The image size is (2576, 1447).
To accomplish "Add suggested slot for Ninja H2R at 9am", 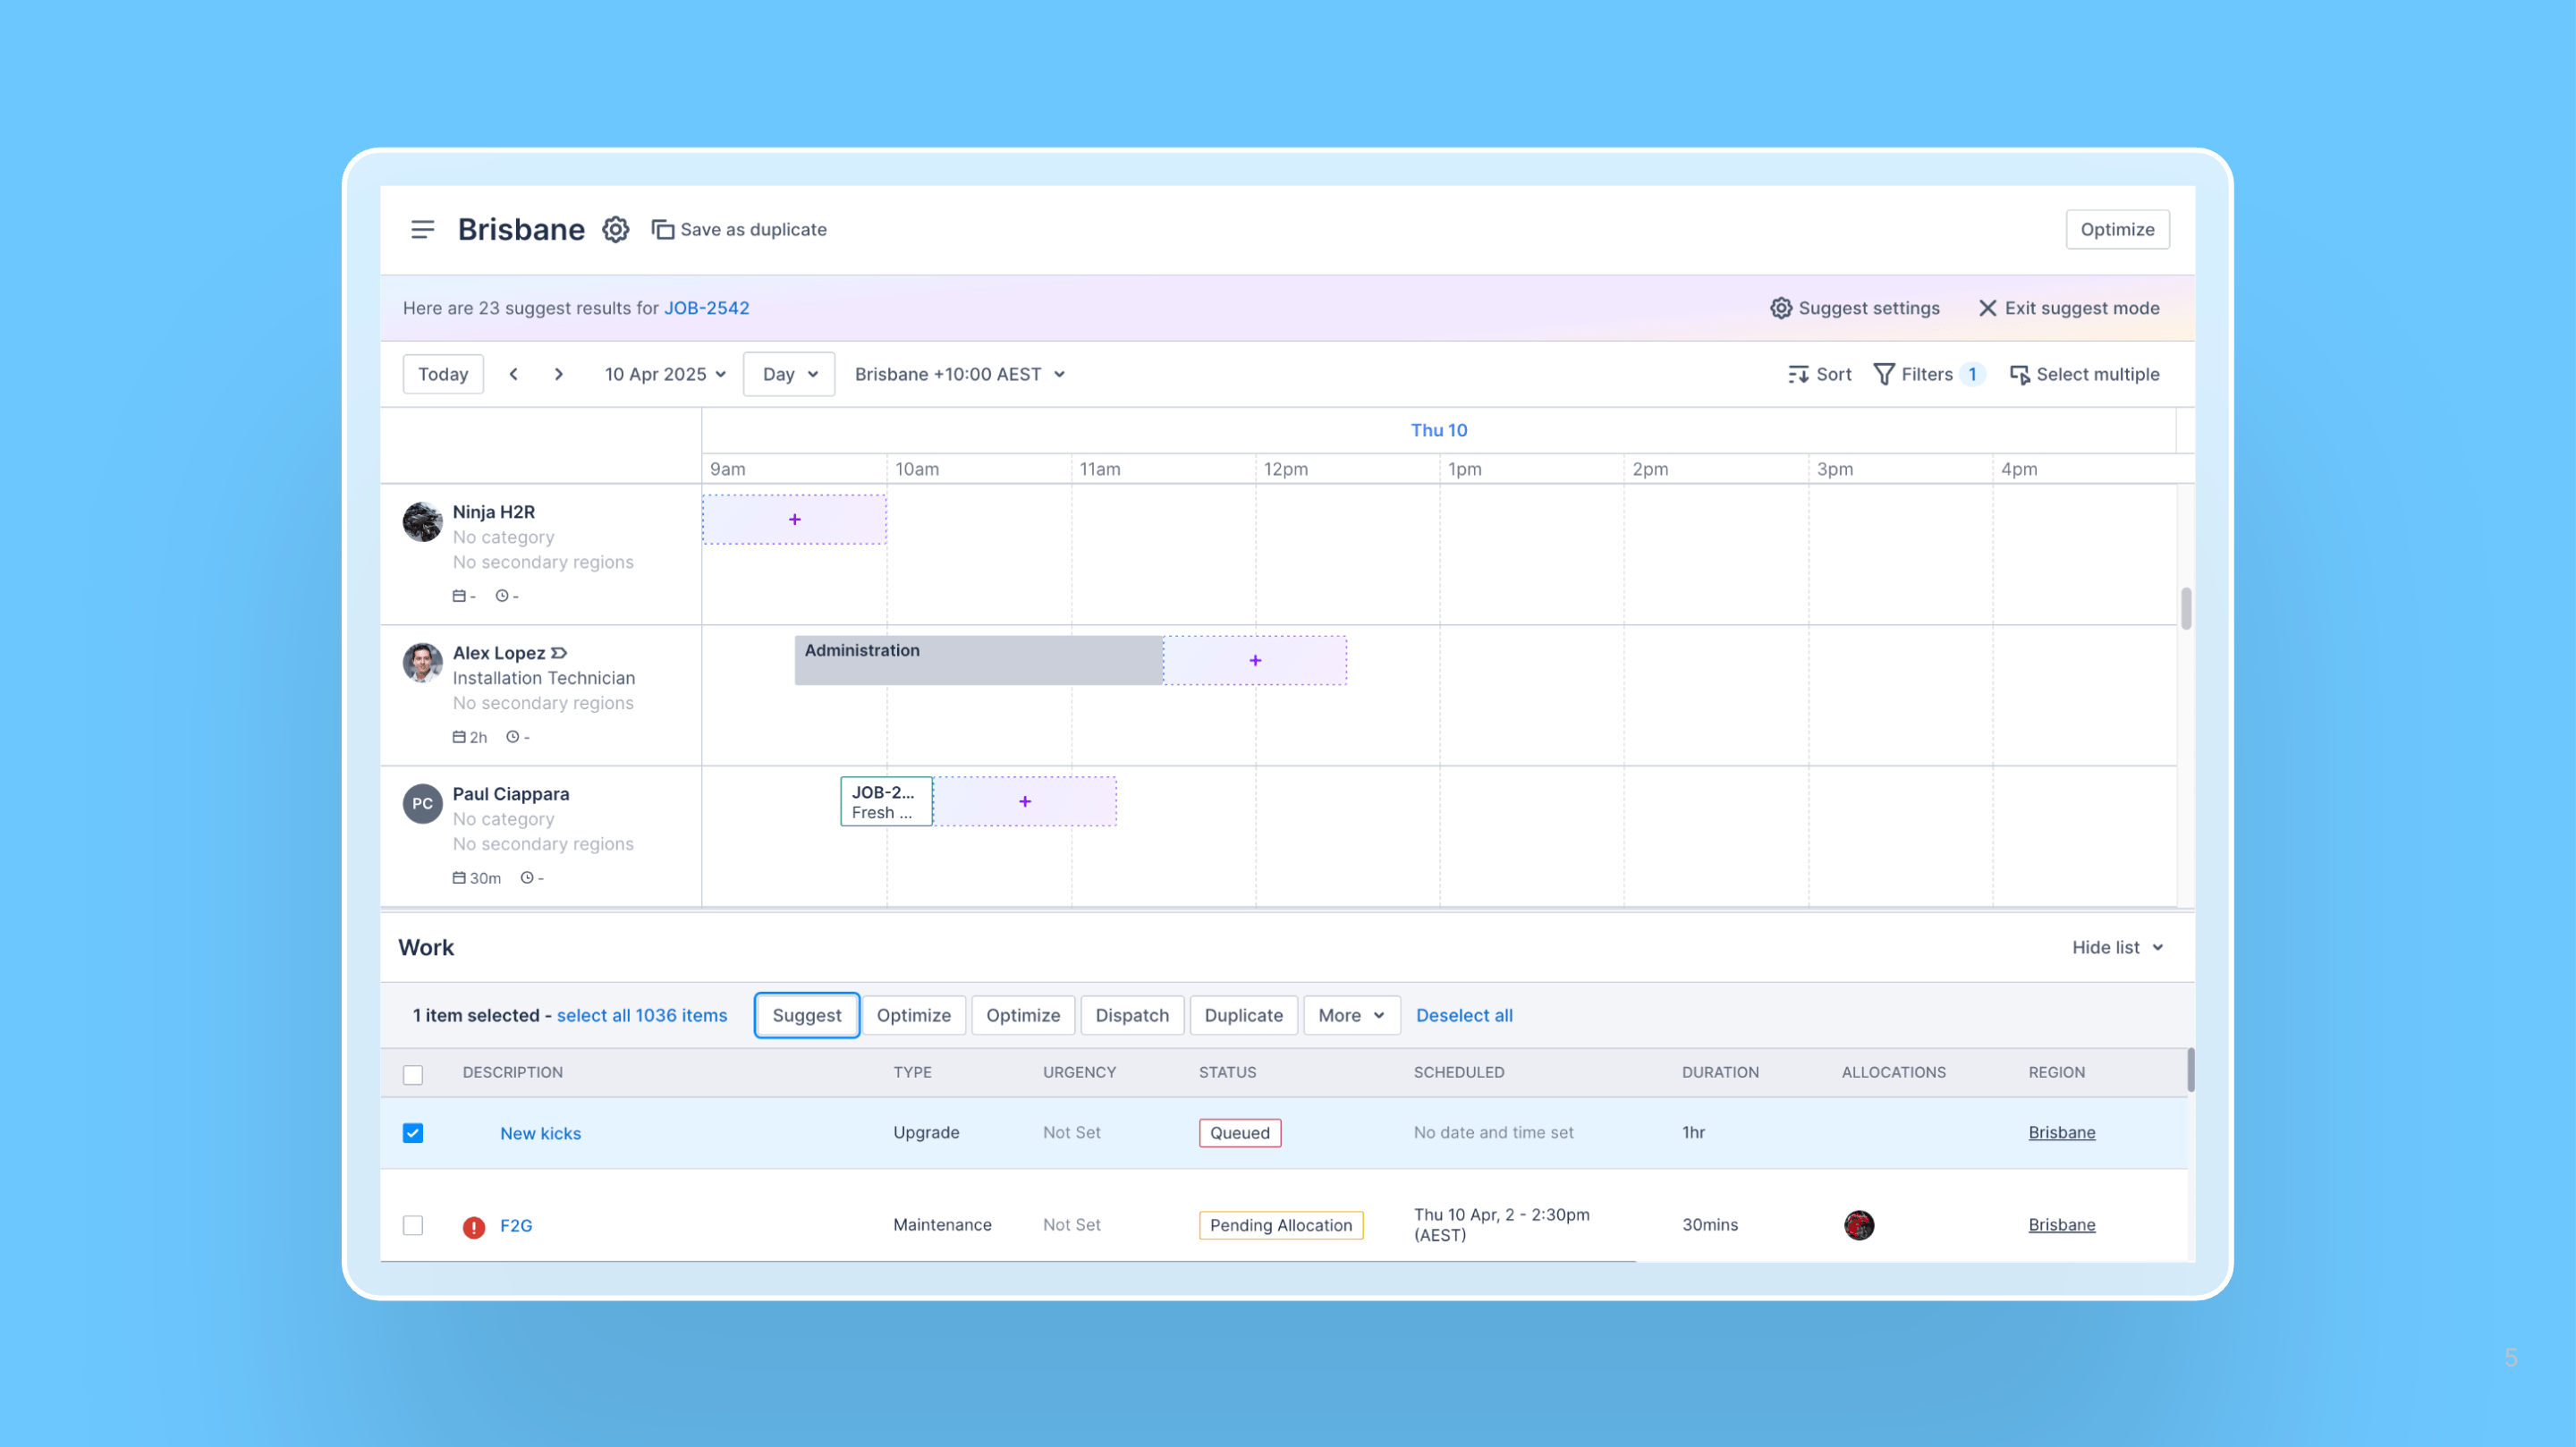I will coord(794,520).
